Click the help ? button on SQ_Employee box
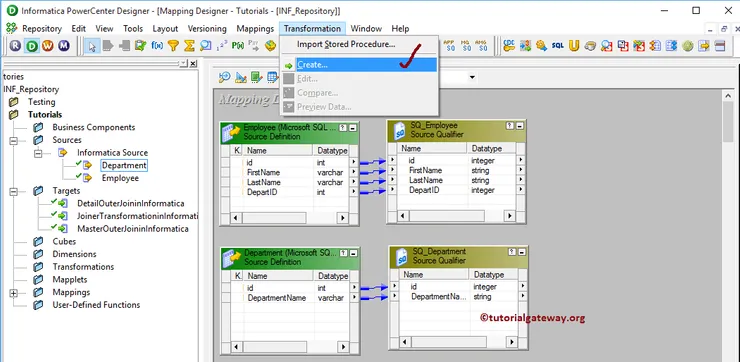Viewport: 740px width, 362px height. point(510,126)
